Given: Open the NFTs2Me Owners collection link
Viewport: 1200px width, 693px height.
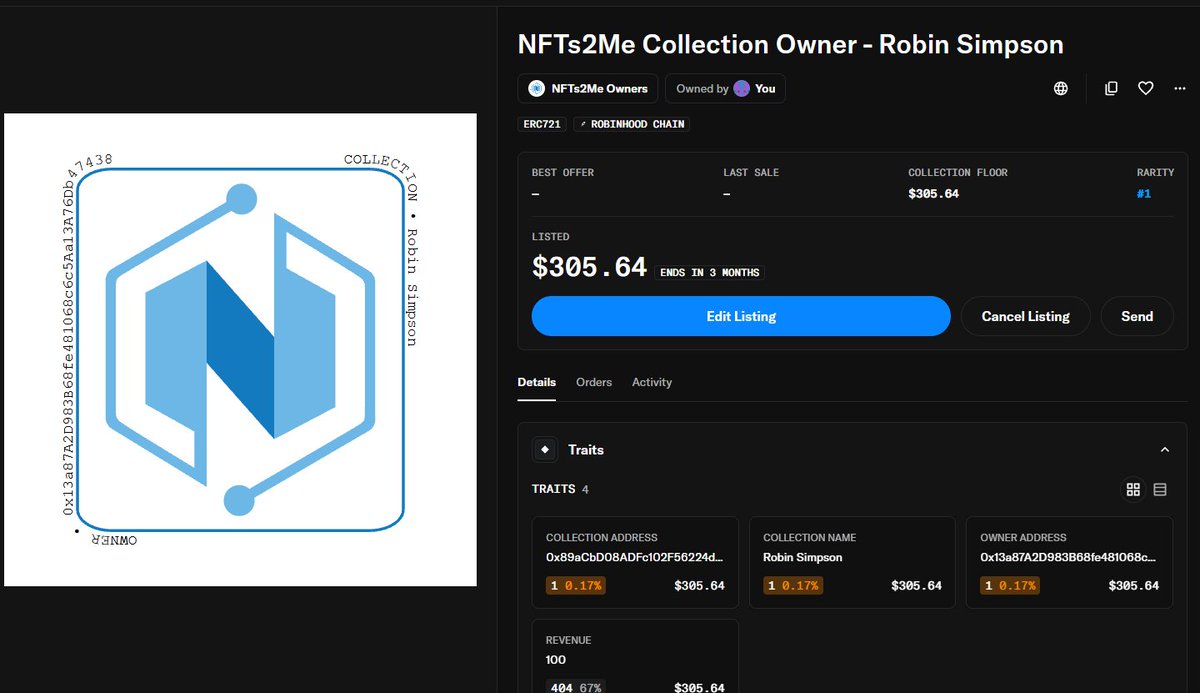Looking at the screenshot, I should tap(588, 88).
